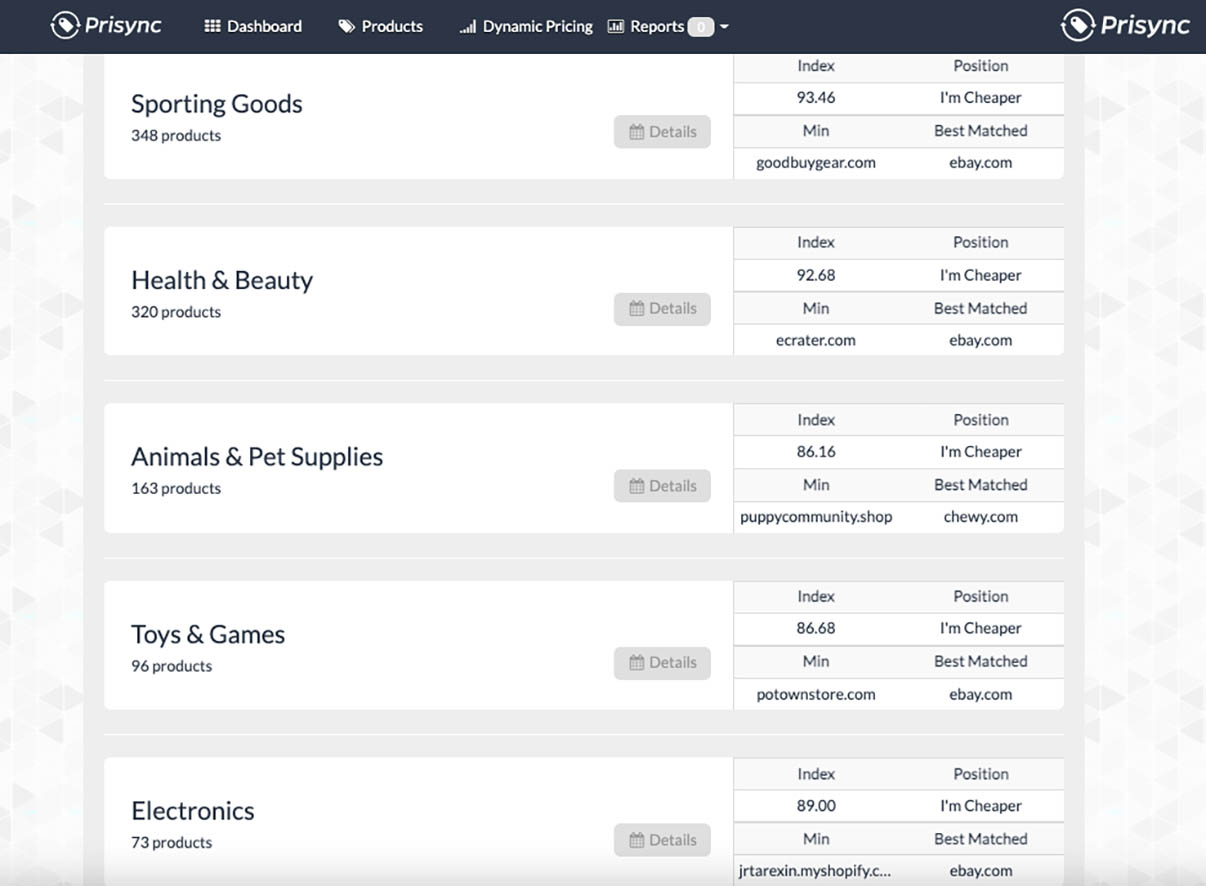
Task: Click the calendar icon in Electronics Details button
Action: (636, 840)
